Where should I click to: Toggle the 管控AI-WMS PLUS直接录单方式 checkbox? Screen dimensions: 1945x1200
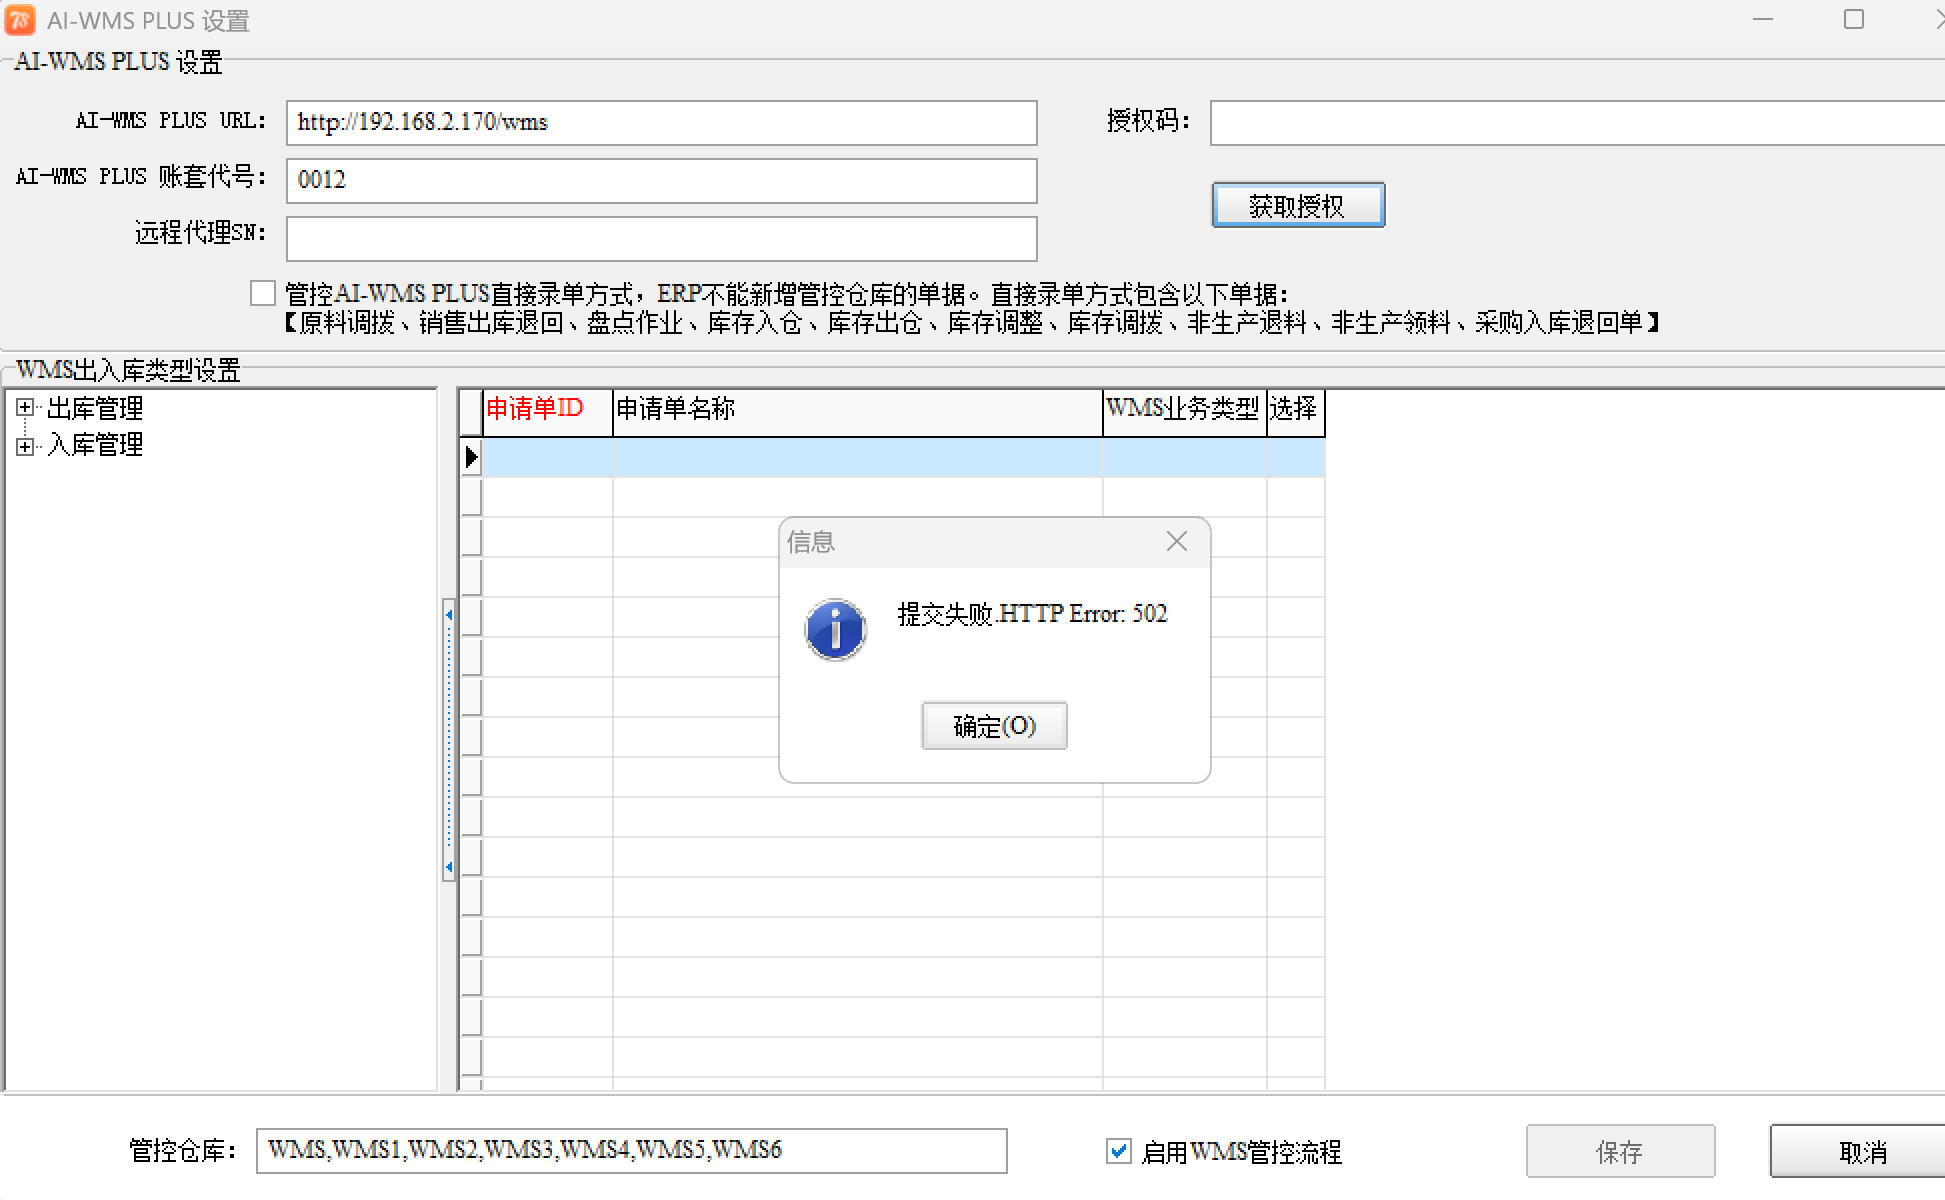click(x=263, y=293)
